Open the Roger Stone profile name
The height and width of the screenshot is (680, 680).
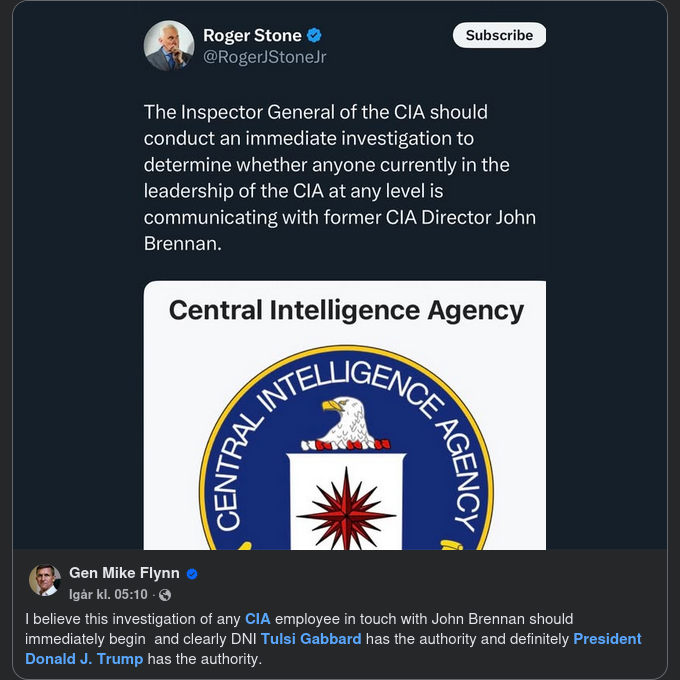[x=252, y=36]
